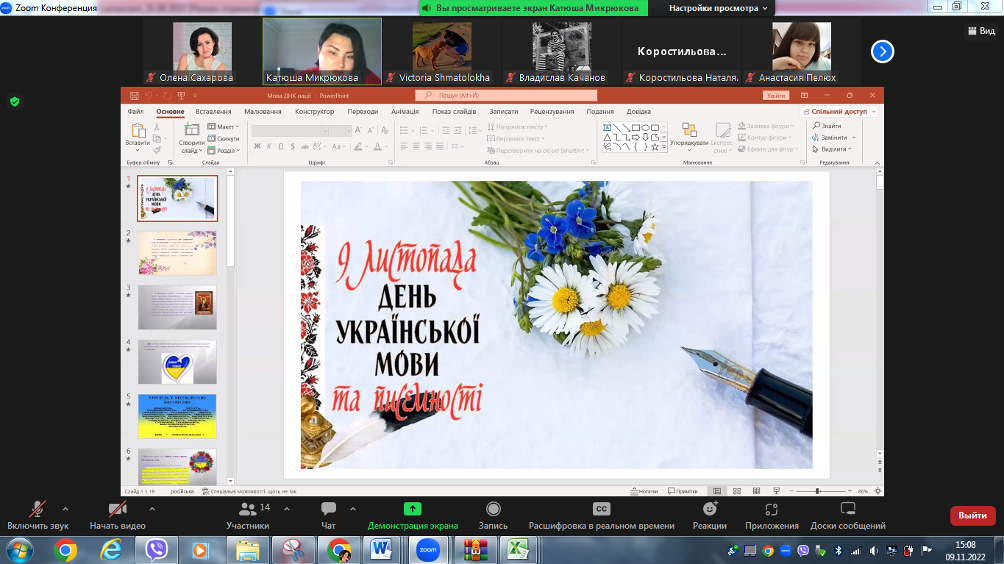Adjust the PowerPoint zoom slider
Screen dimensions: 1004x564
(818, 491)
